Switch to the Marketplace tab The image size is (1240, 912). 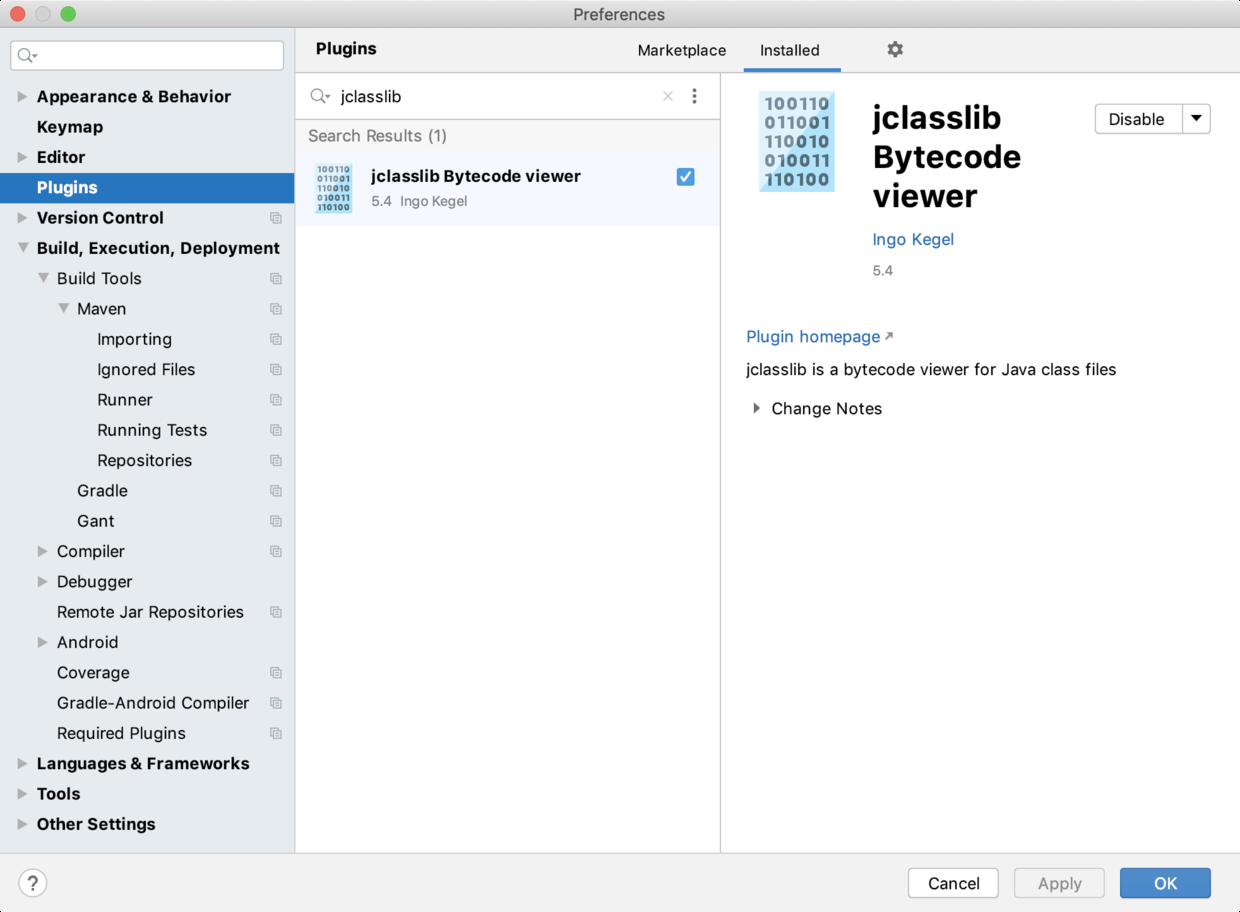click(682, 50)
